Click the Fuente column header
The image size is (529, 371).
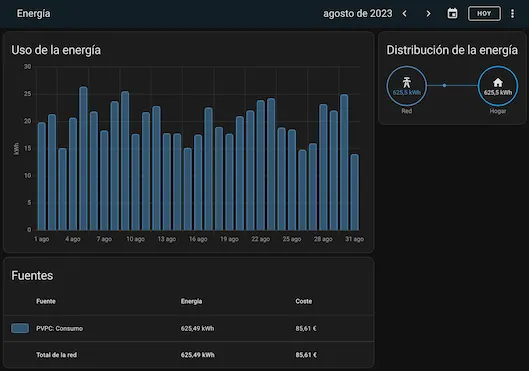pos(46,301)
